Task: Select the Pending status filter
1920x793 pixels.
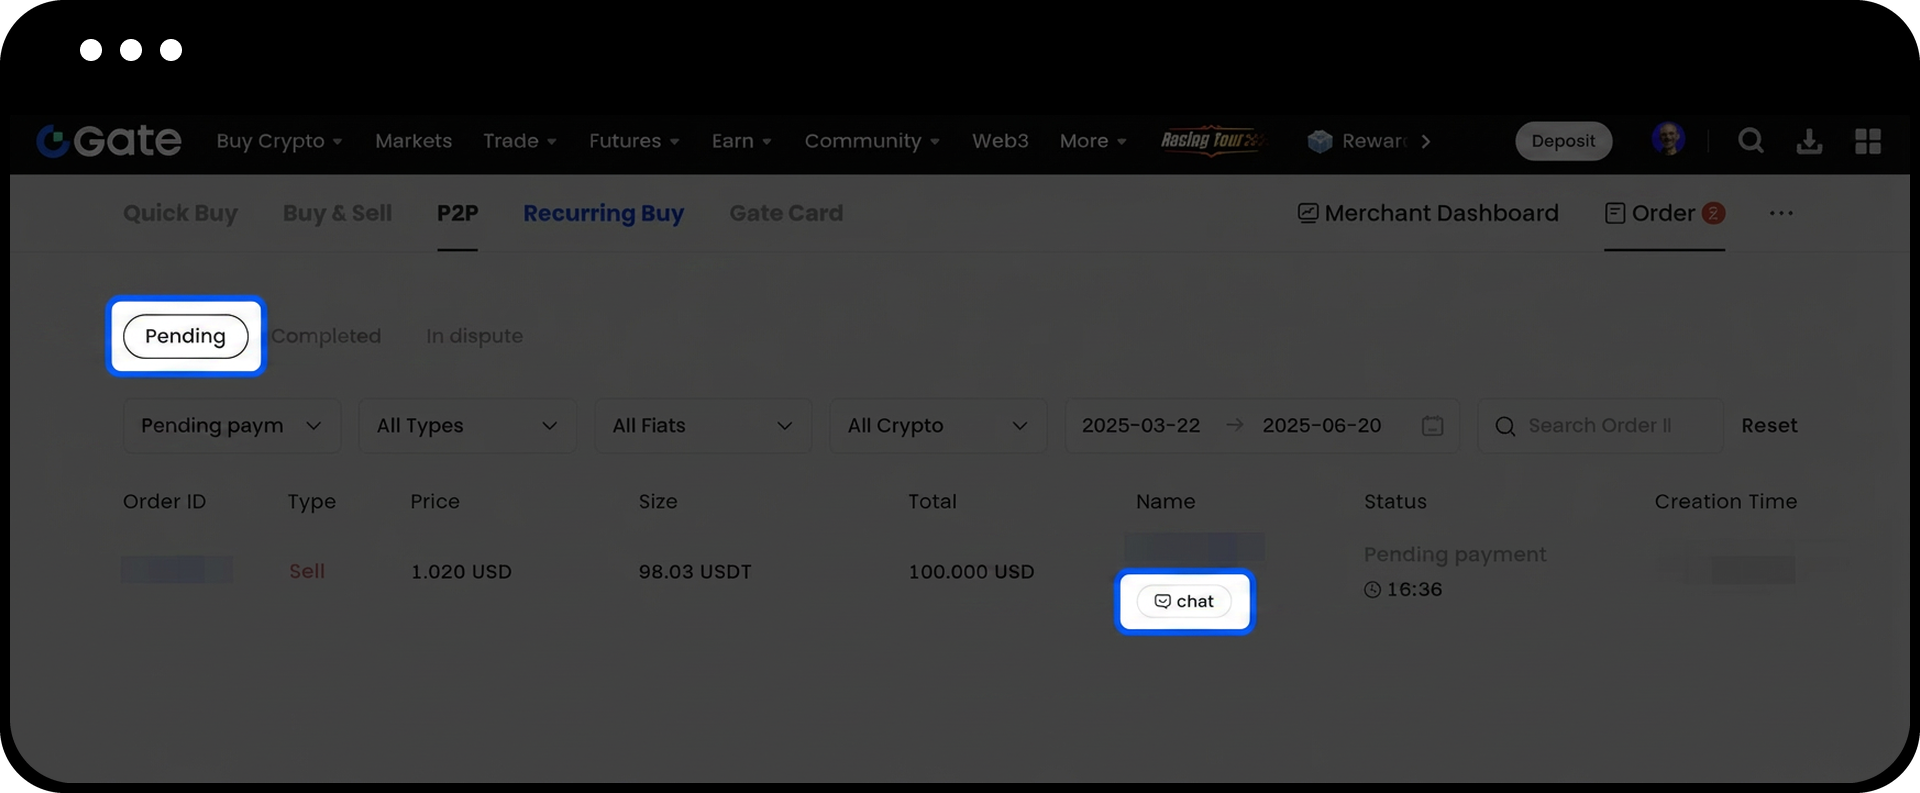Action: (x=186, y=336)
